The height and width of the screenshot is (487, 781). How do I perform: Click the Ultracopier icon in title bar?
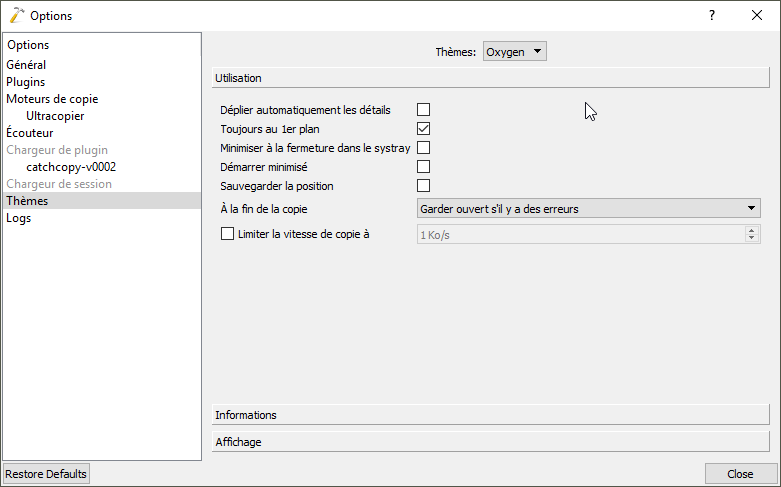click(x=15, y=15)
